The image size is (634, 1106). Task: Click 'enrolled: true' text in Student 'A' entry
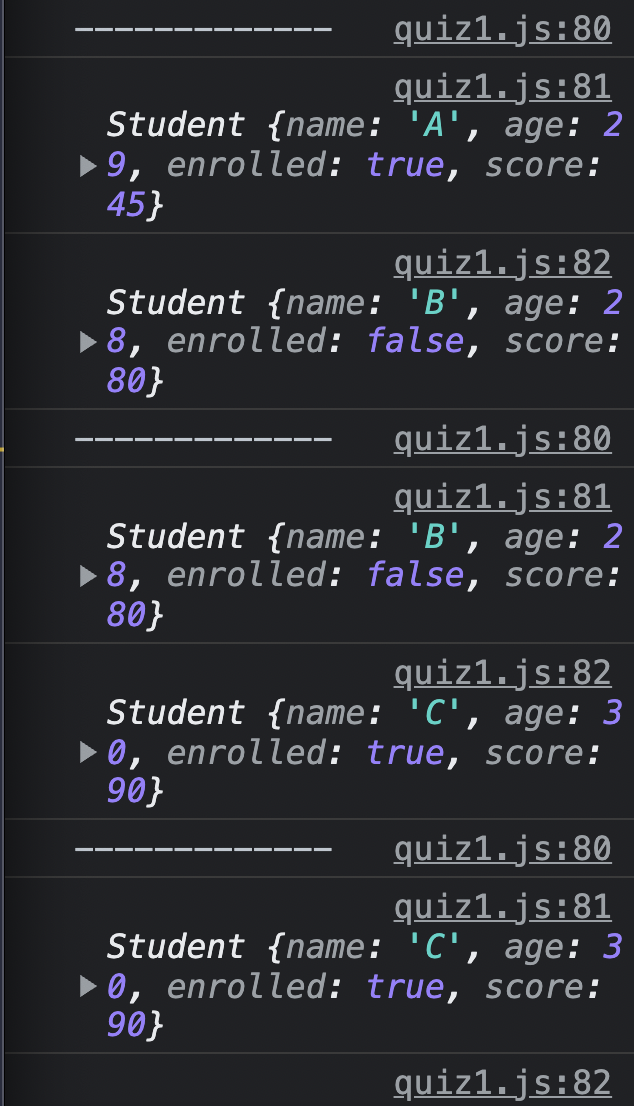pyautogui.click(x=305, y=166)
